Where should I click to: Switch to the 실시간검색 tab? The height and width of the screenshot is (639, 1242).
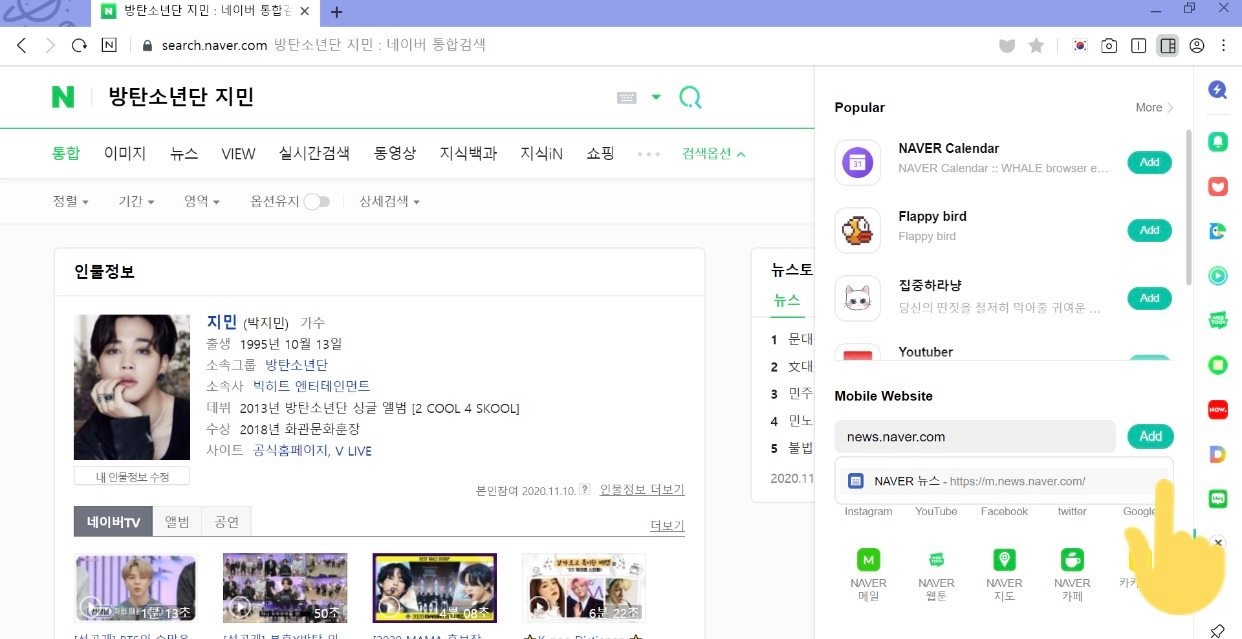(314, 153)
